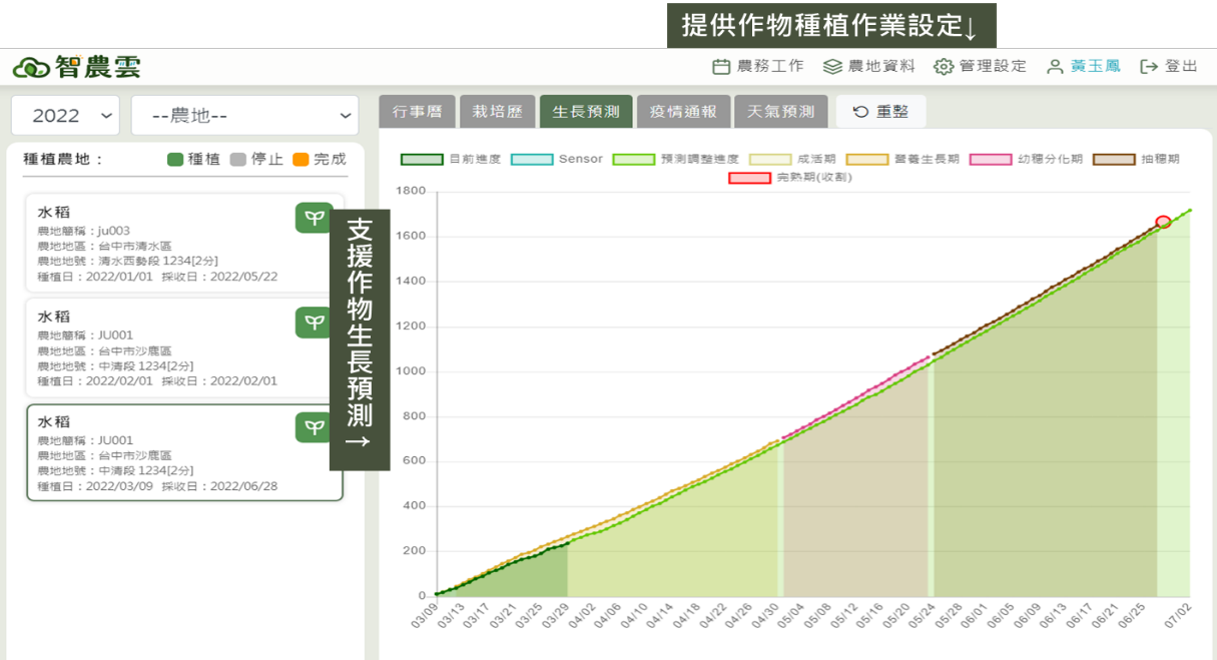Open the 2022 year dropdown
This screenshot has height=660, width=1217.
click(x=65, y=116)
